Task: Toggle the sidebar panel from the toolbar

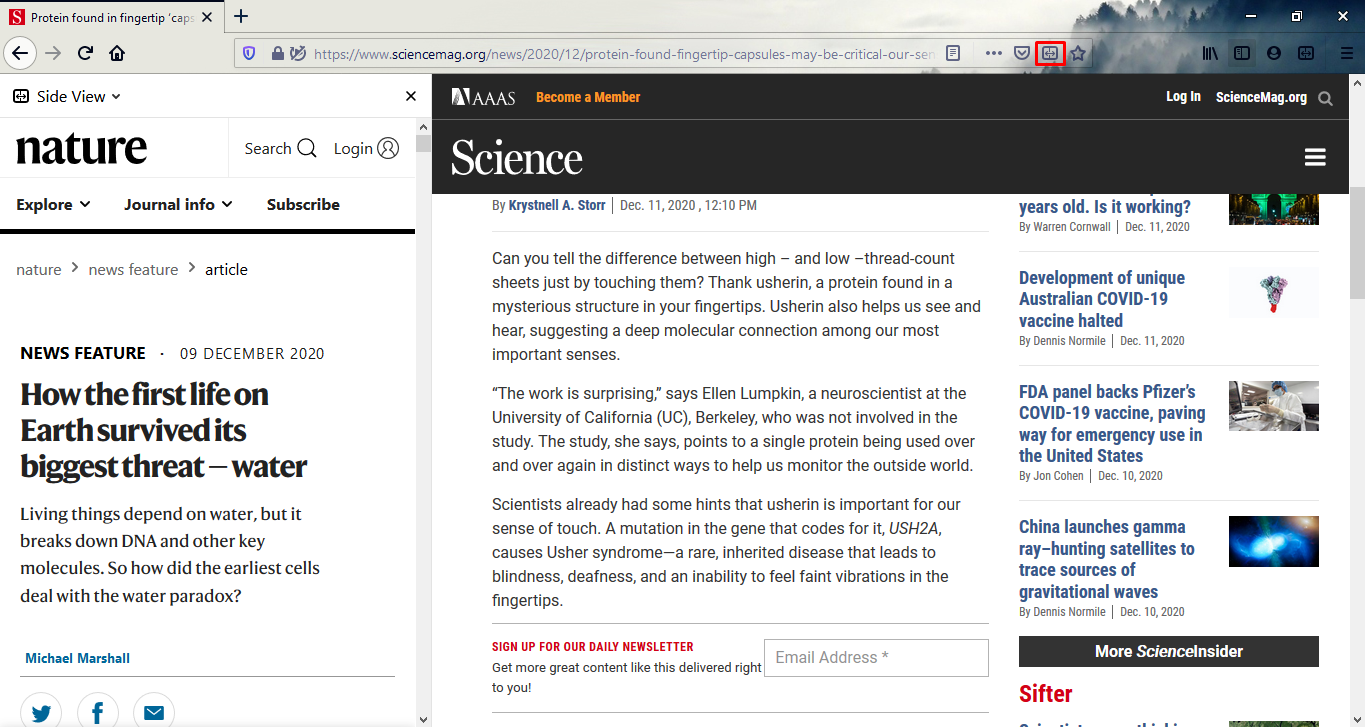Action: click(x=1242, y=53)
